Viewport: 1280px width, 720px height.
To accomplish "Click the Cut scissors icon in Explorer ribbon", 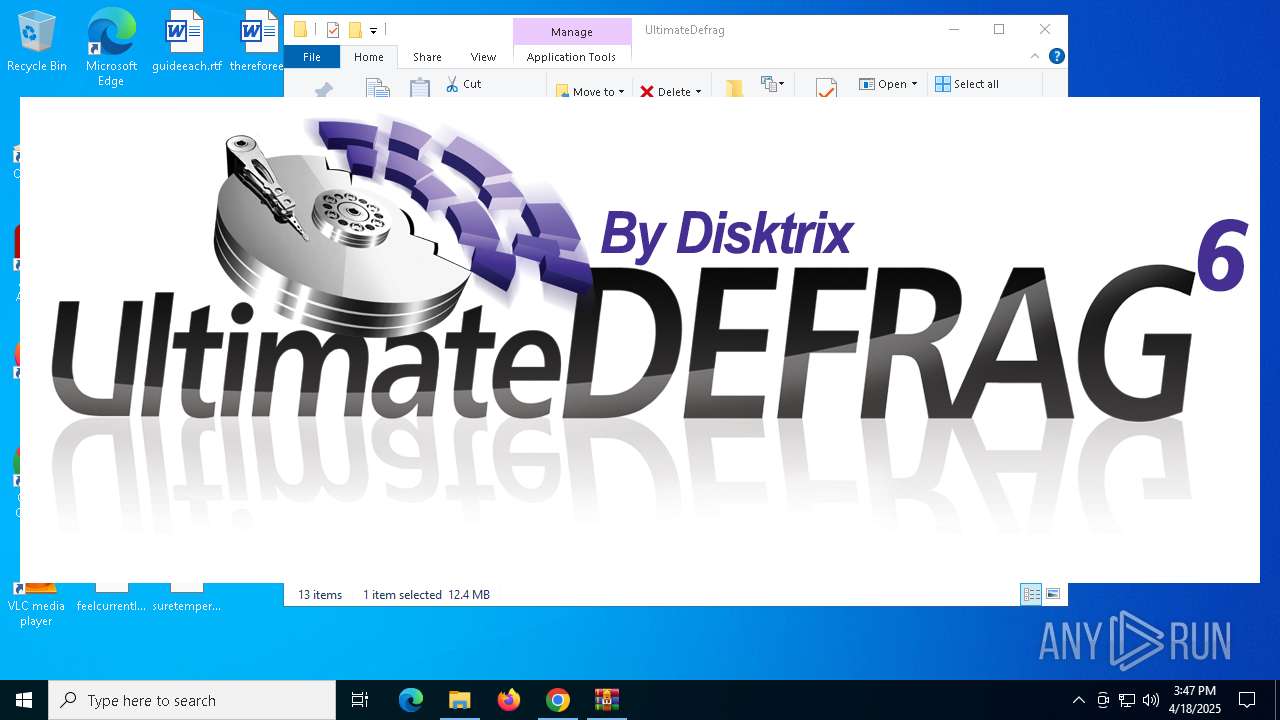I will click(452, 84).
